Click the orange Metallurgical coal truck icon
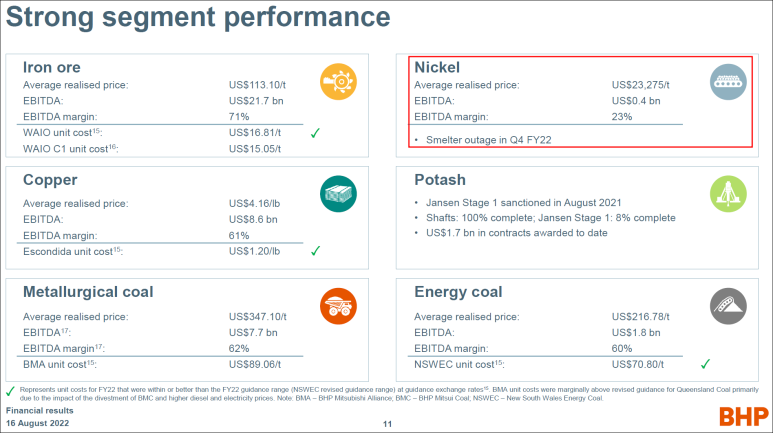The width and height of the screenshot is (773, 433). pos(338,306)
